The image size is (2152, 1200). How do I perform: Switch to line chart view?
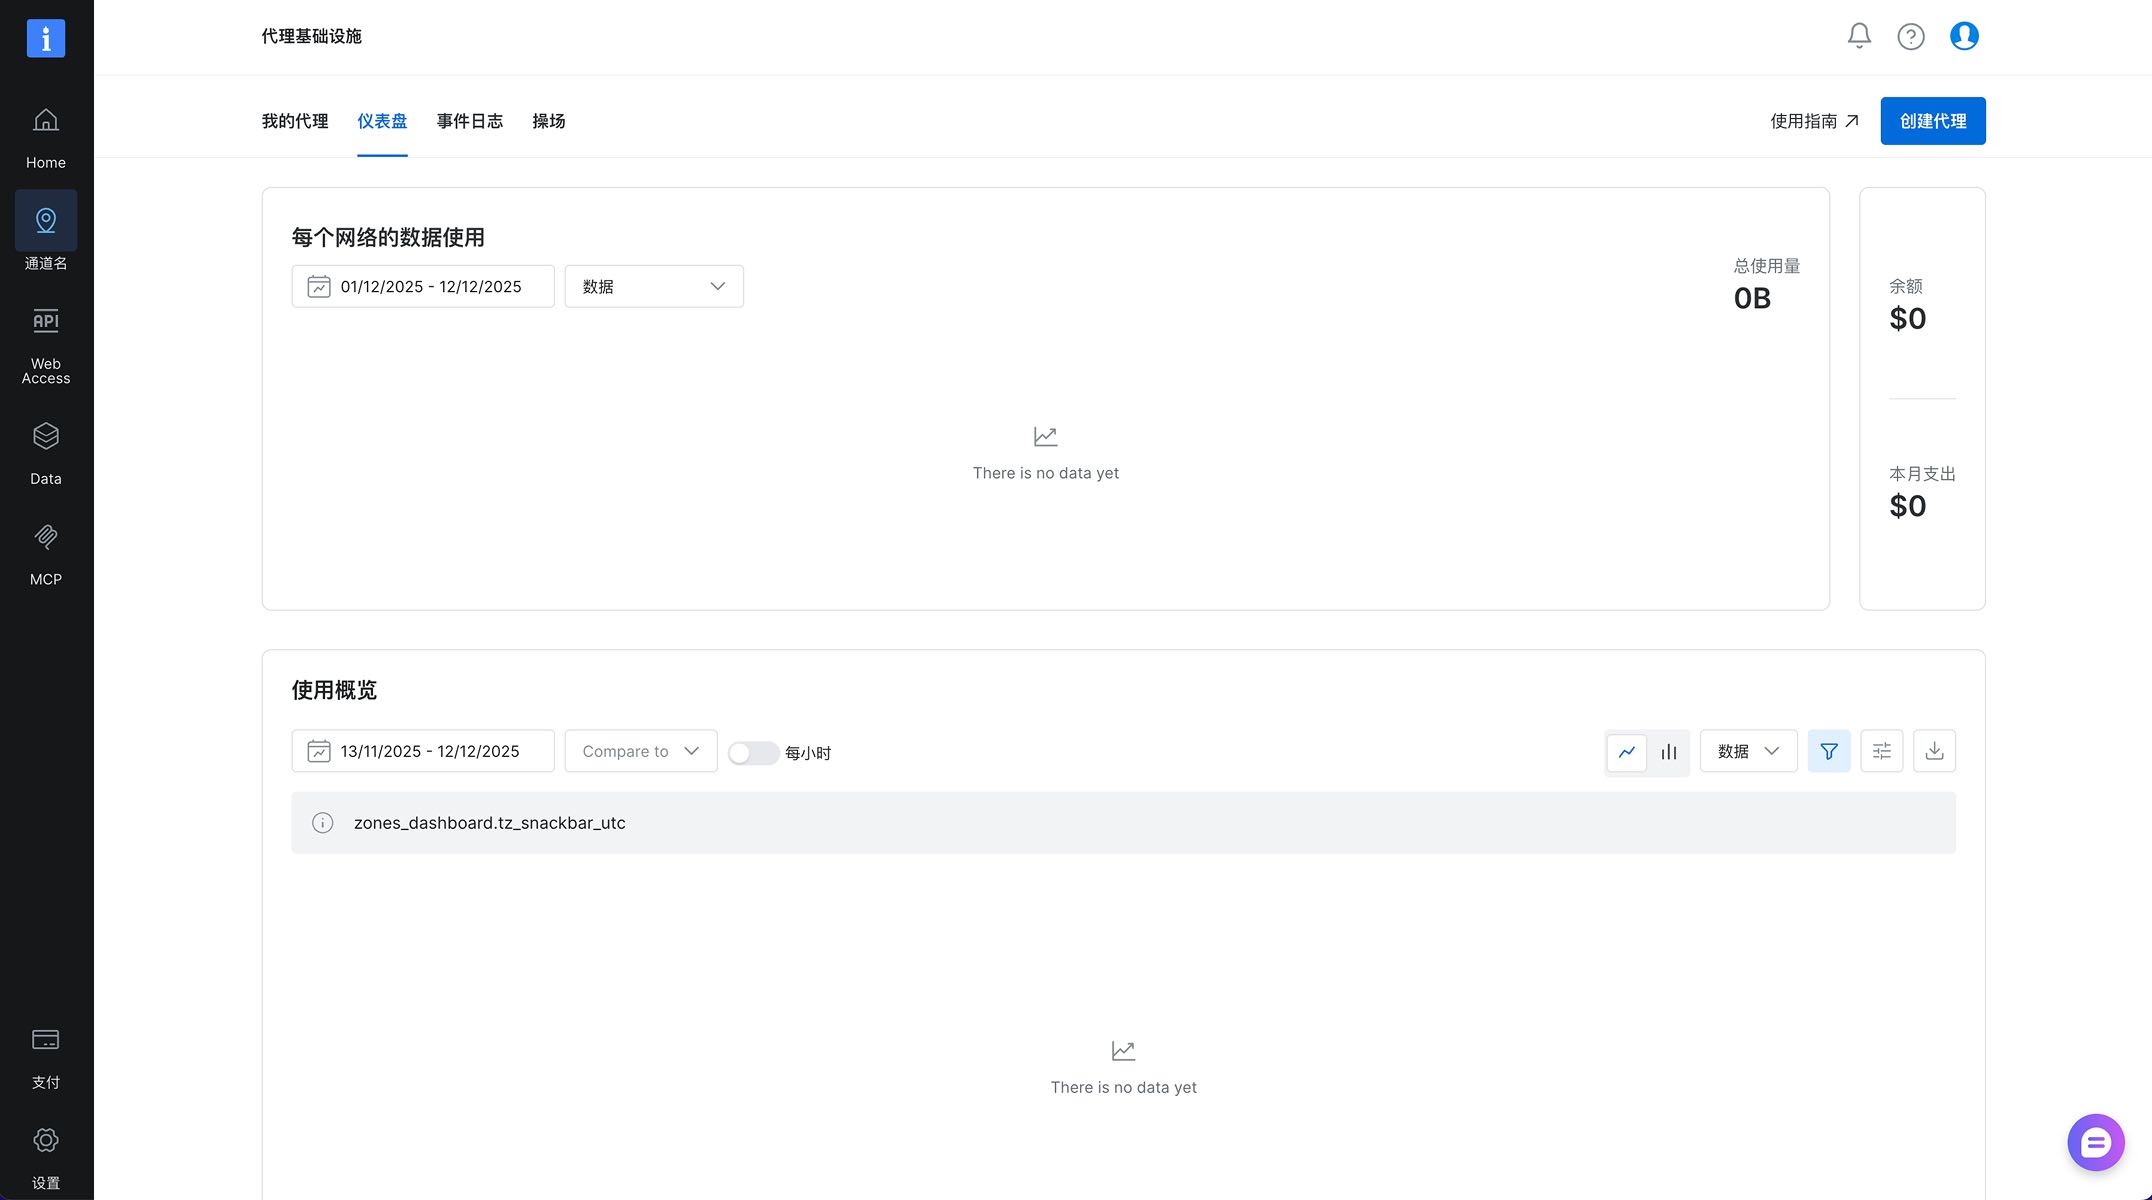(1627, 752)
